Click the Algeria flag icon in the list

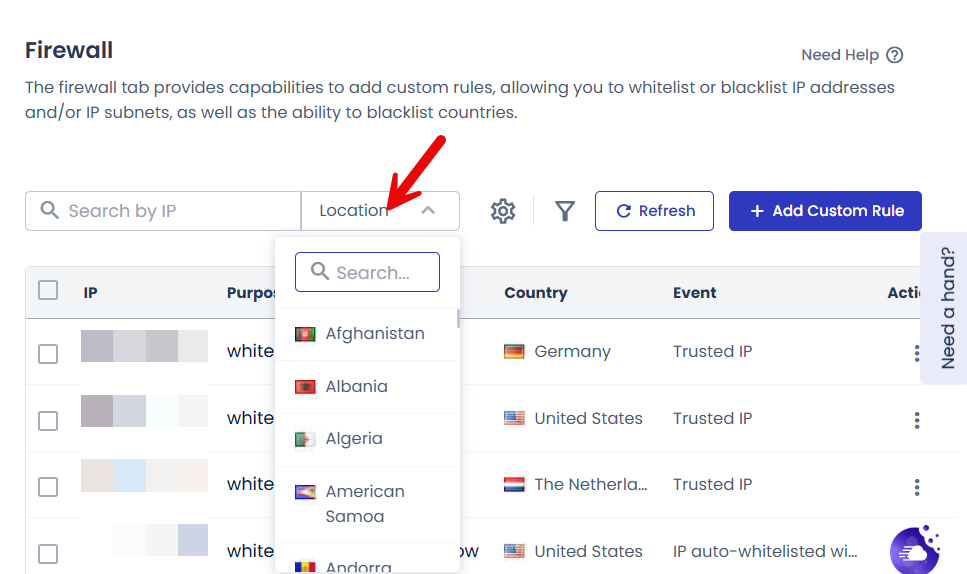coord(305,440)
